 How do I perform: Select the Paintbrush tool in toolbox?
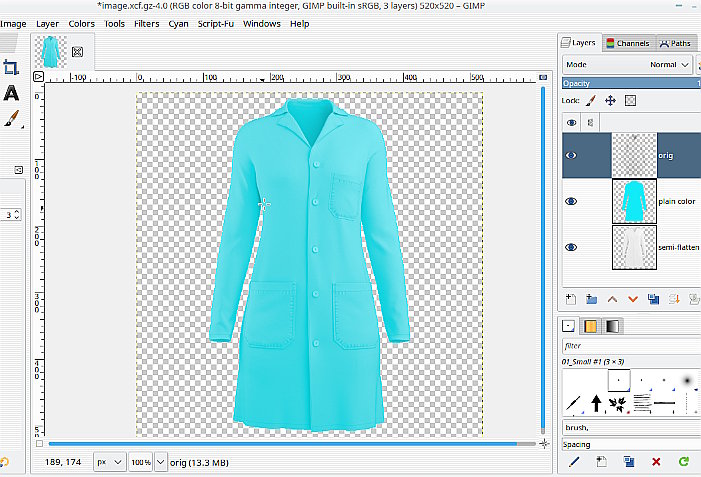(x=11, y=119)
